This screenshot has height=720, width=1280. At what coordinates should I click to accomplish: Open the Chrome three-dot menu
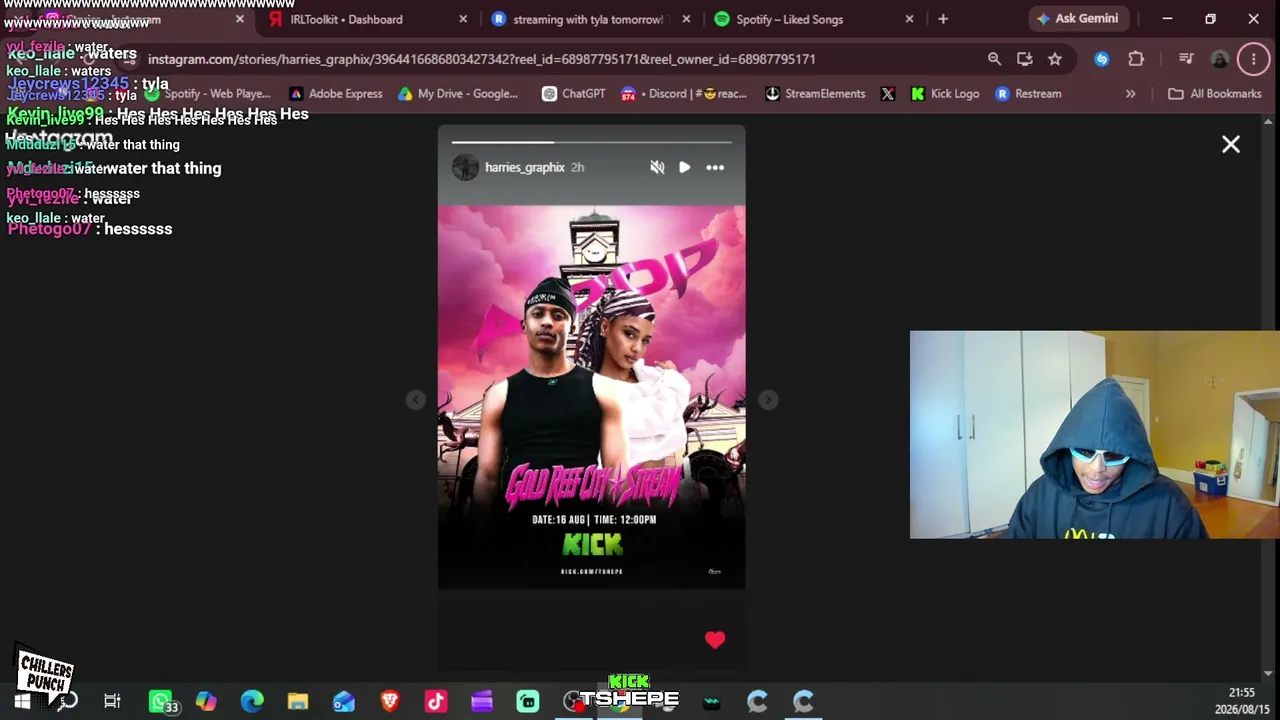[1254, 59]
